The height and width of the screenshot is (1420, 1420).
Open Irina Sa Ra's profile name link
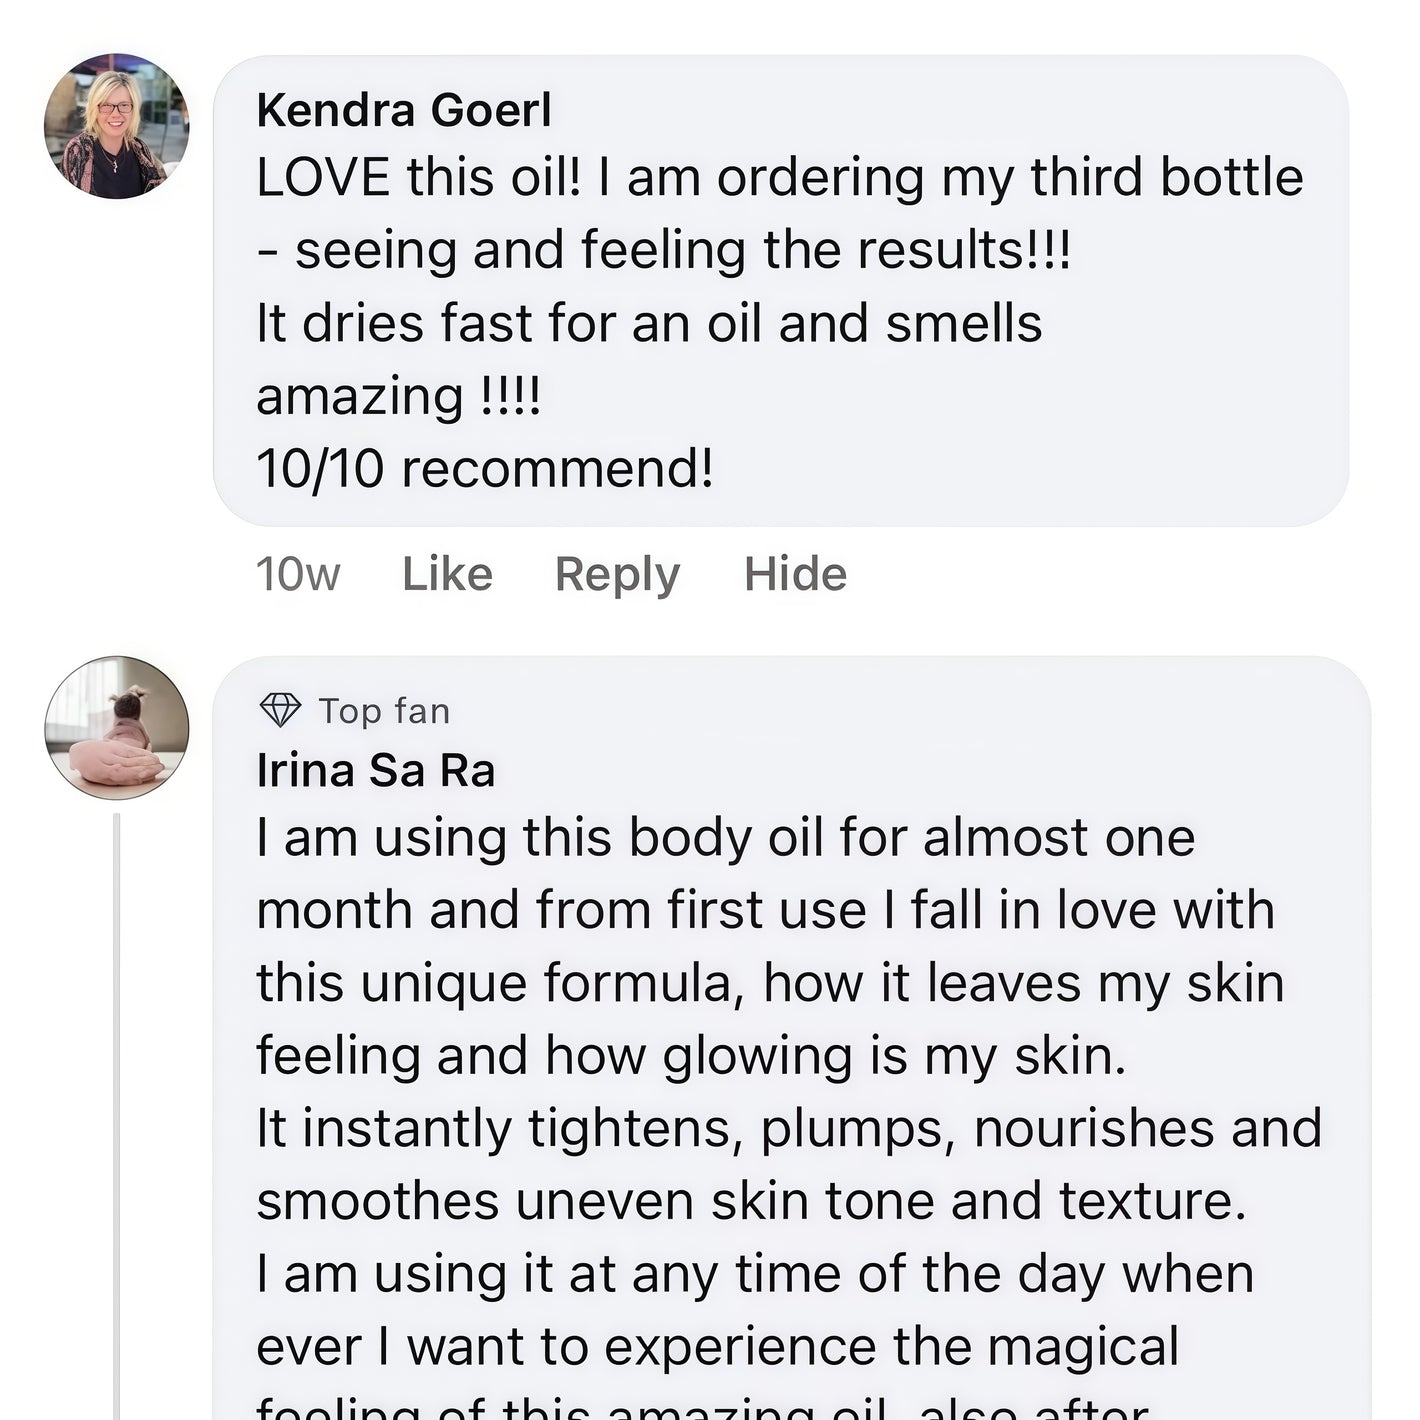376,770
